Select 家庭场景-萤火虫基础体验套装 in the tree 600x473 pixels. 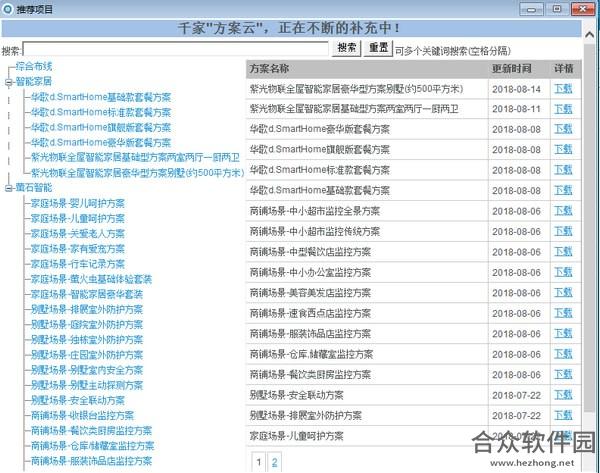(x=91, y=279)
